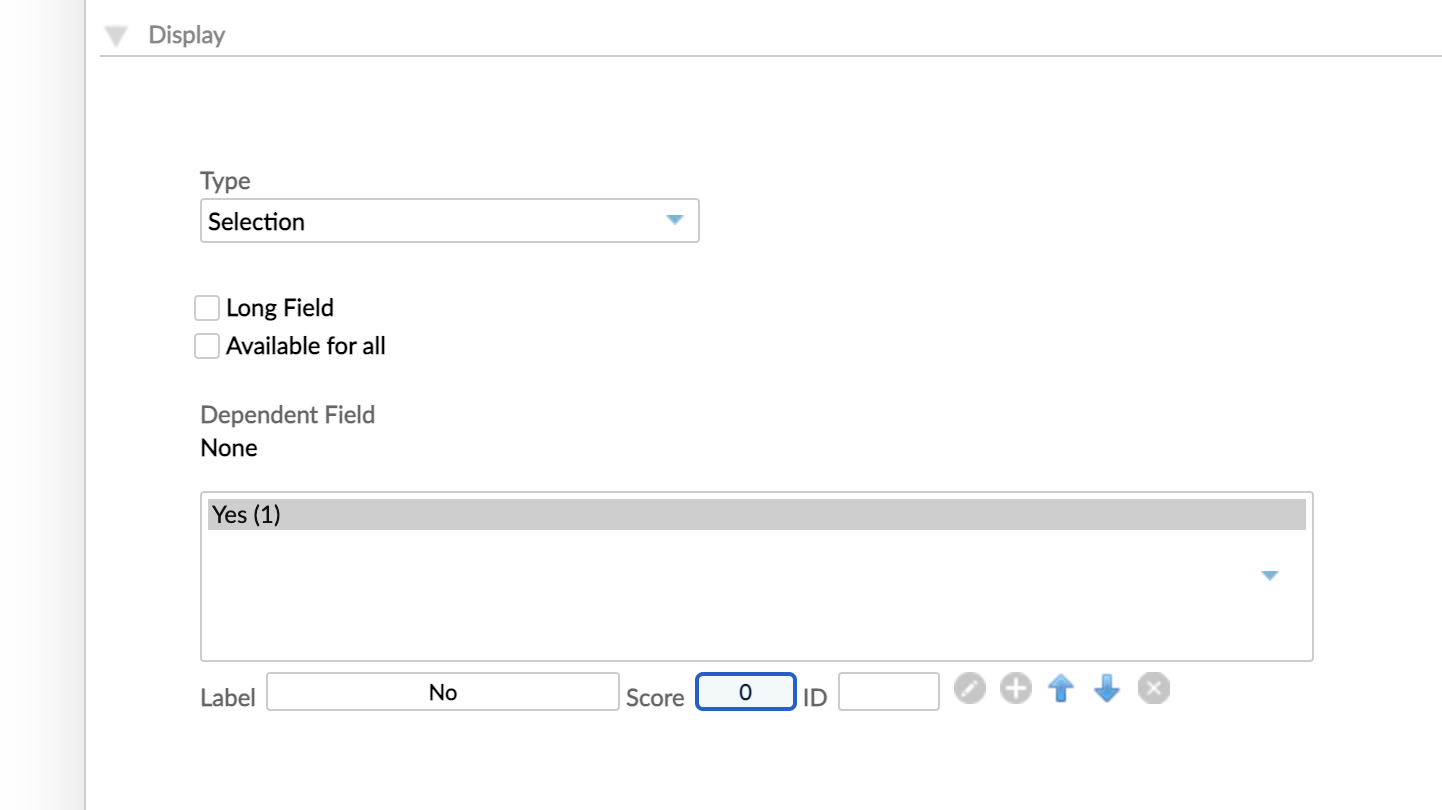This screenshot has height=810, width=1442.
Task: Click the remove option X icon
Action: 1153,688
